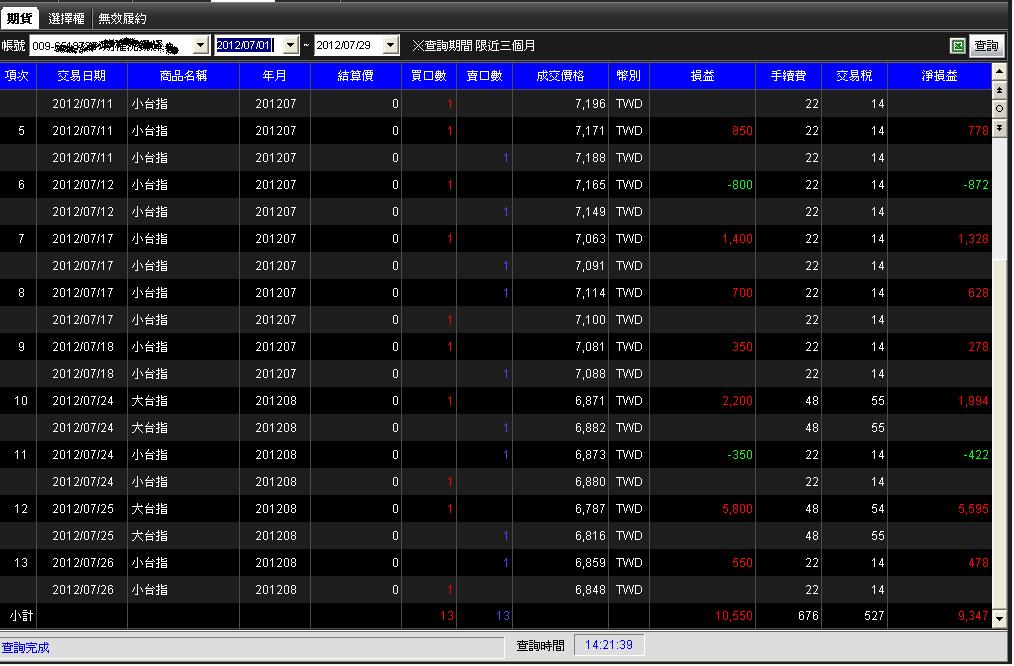
Task: Select the price 7,081 in row 9
Action: click(x=590, y=347)
